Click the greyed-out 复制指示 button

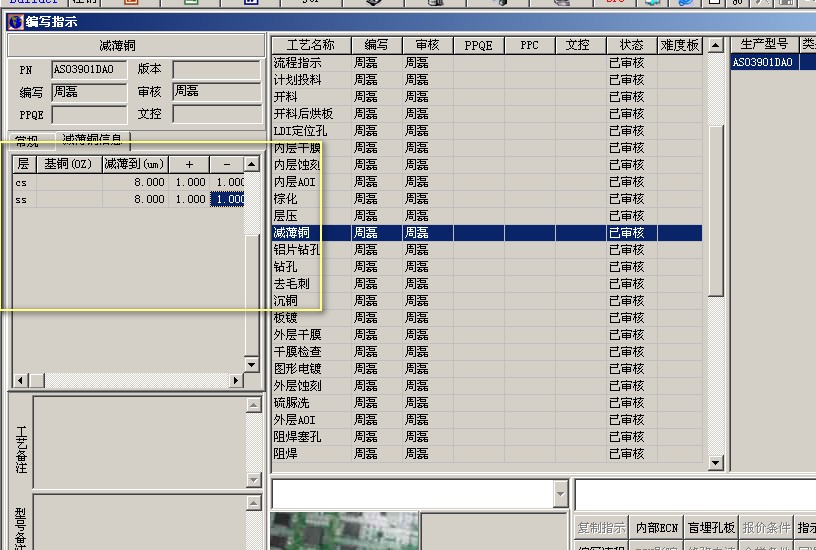(602, 528)
